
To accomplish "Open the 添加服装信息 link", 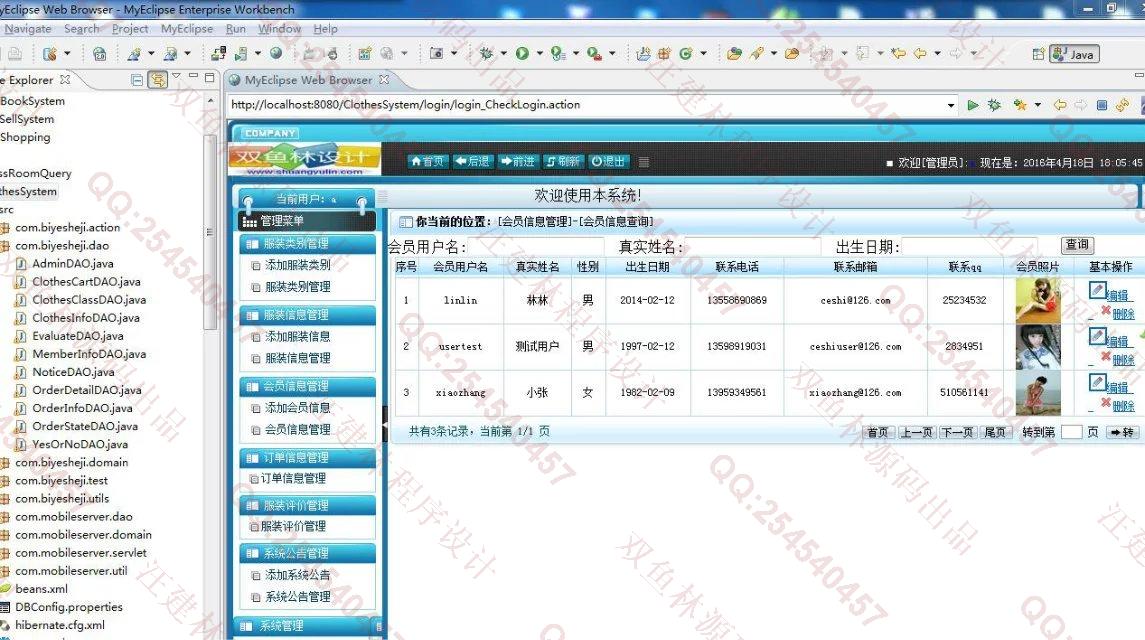I will click(x=297, y=337).
